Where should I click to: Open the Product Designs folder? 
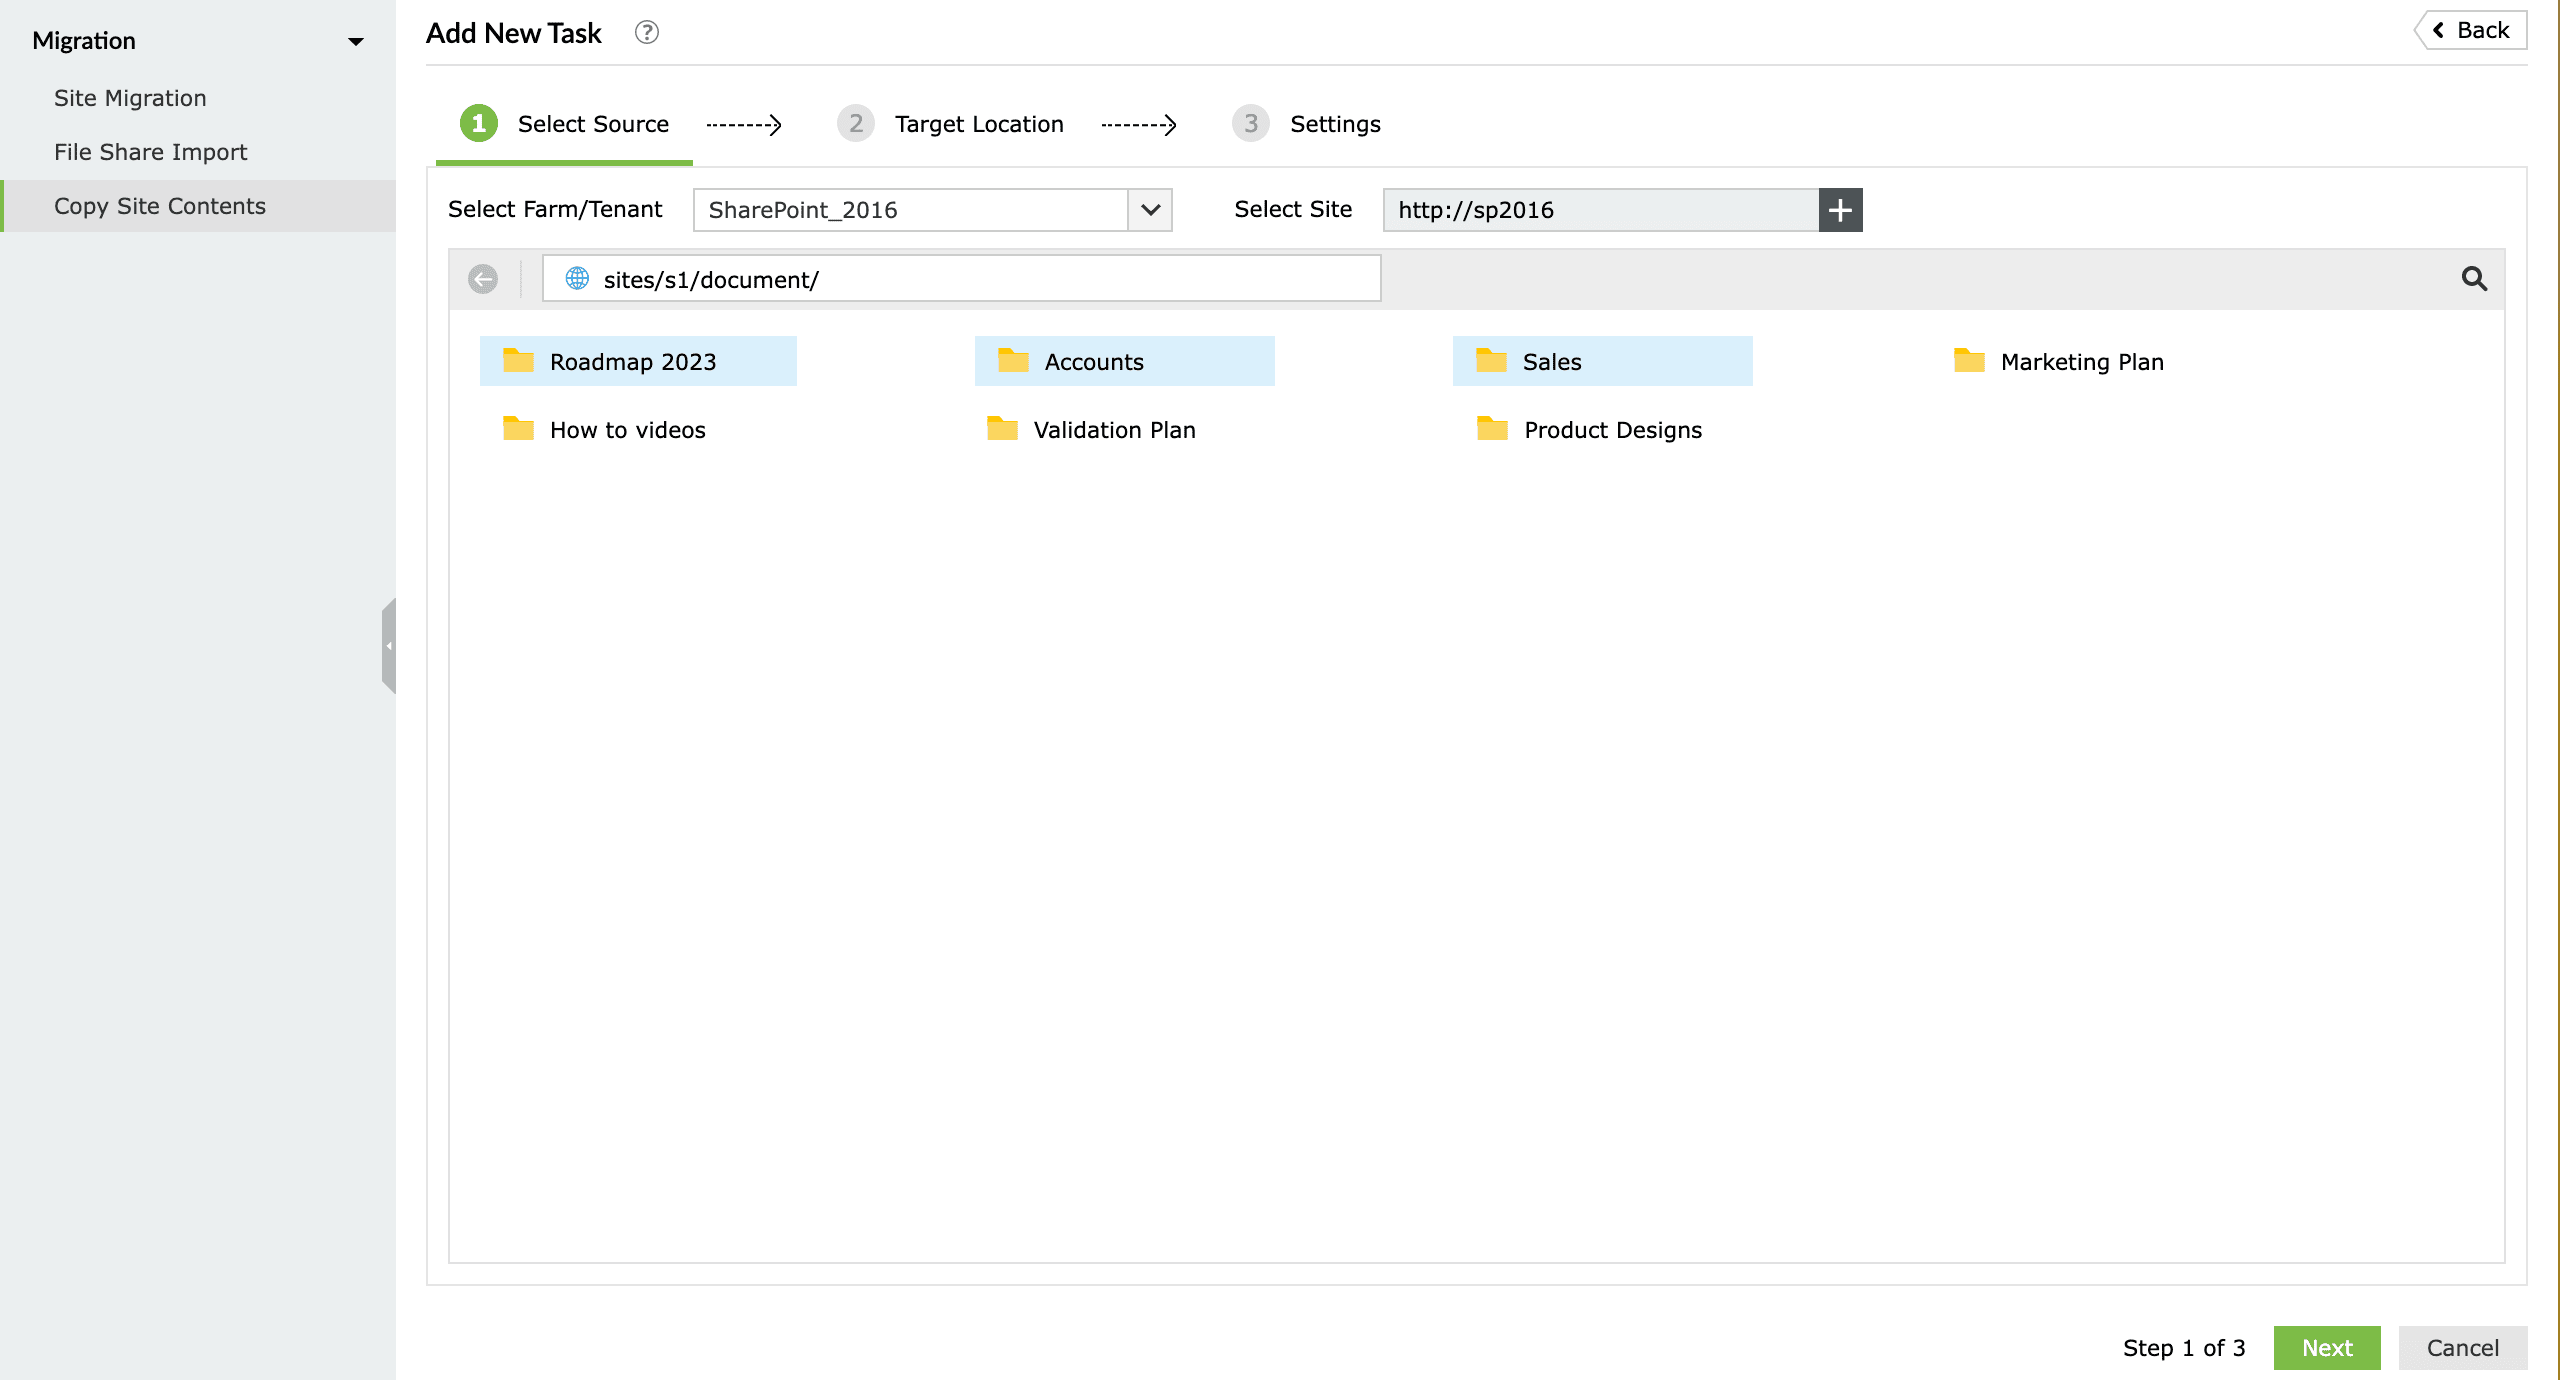click(x=1612, y=429)
